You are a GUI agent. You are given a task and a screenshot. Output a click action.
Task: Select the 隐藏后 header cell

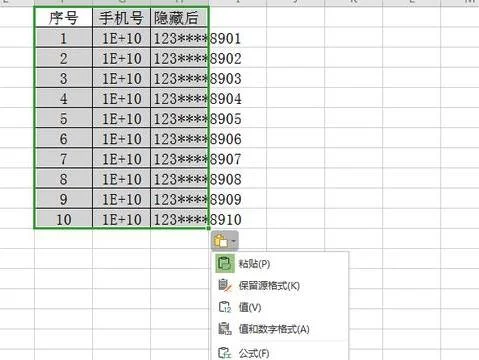[180, 17]
